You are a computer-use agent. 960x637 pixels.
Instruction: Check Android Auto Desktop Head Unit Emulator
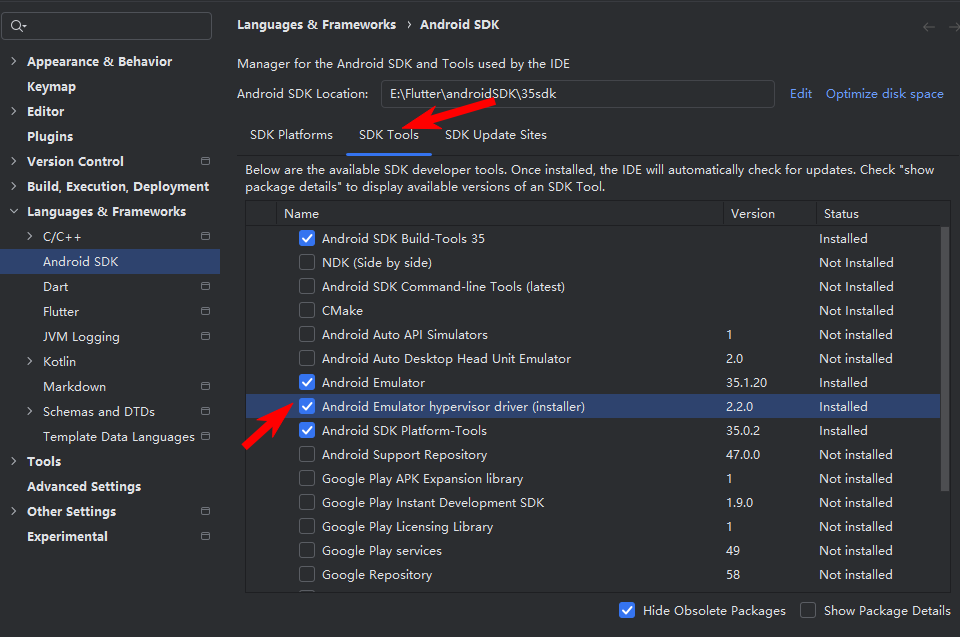click(x=307, y=358)
